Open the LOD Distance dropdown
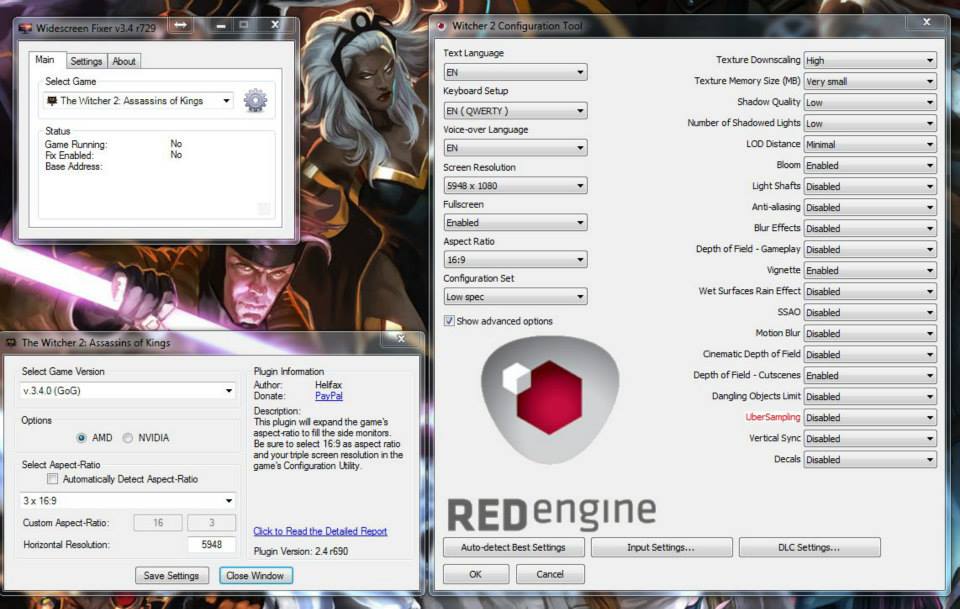Screen dimensions: 960x609 click(870, 144)
